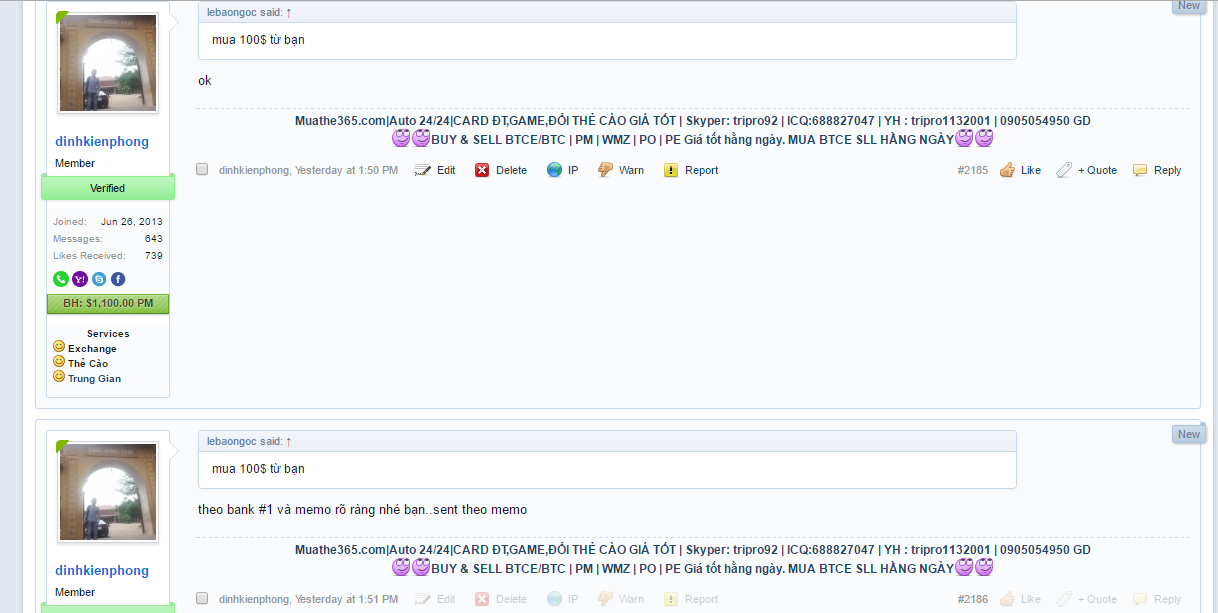Click the Joined date Jun 26, 2013
Screen dimensions: 1218x613
[132, 222]
